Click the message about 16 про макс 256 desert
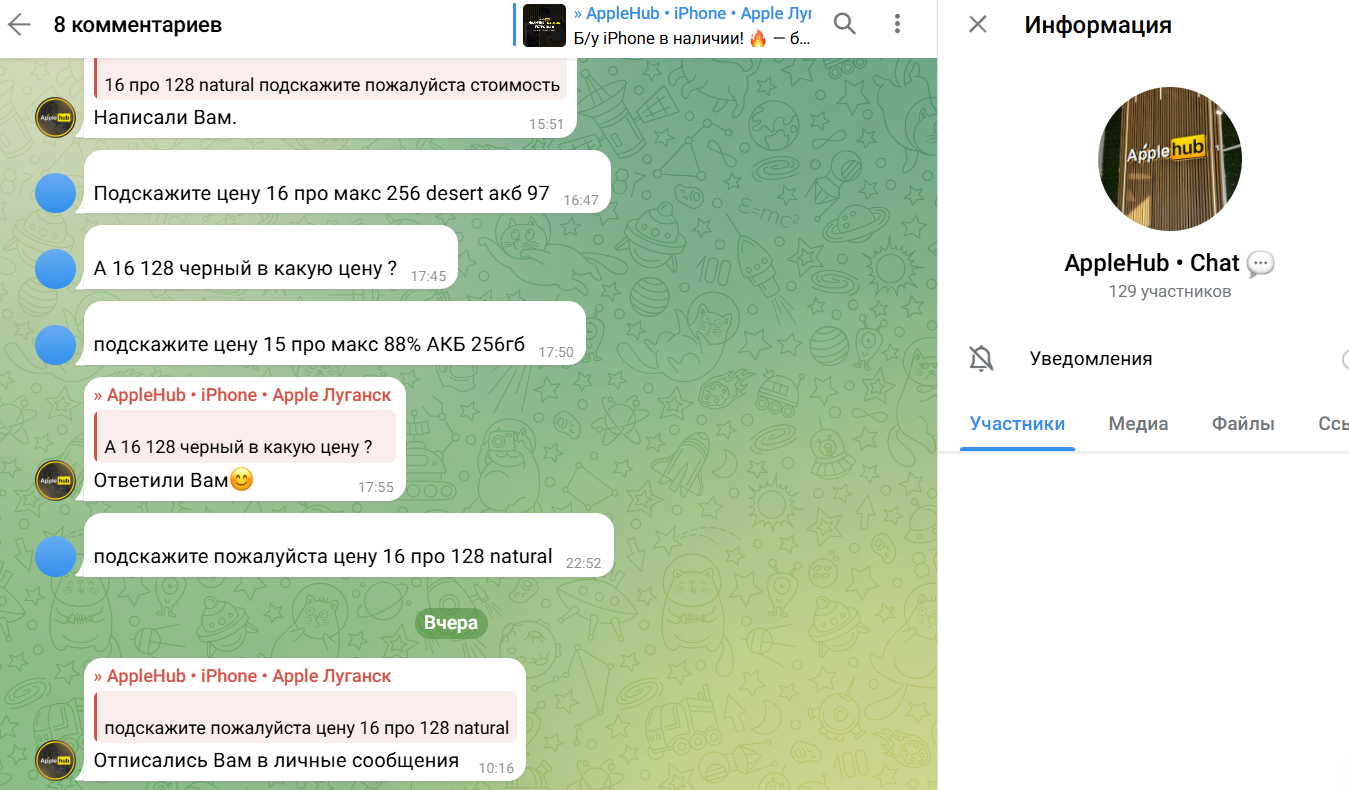 click(x=321, y=193)
